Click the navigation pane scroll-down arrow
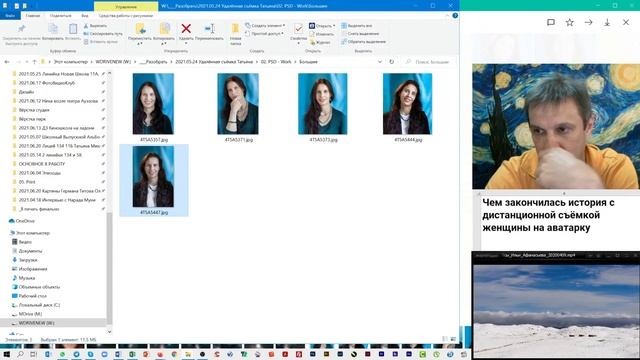Viewport: 640px width, 360px height. (x=109, y=331)
